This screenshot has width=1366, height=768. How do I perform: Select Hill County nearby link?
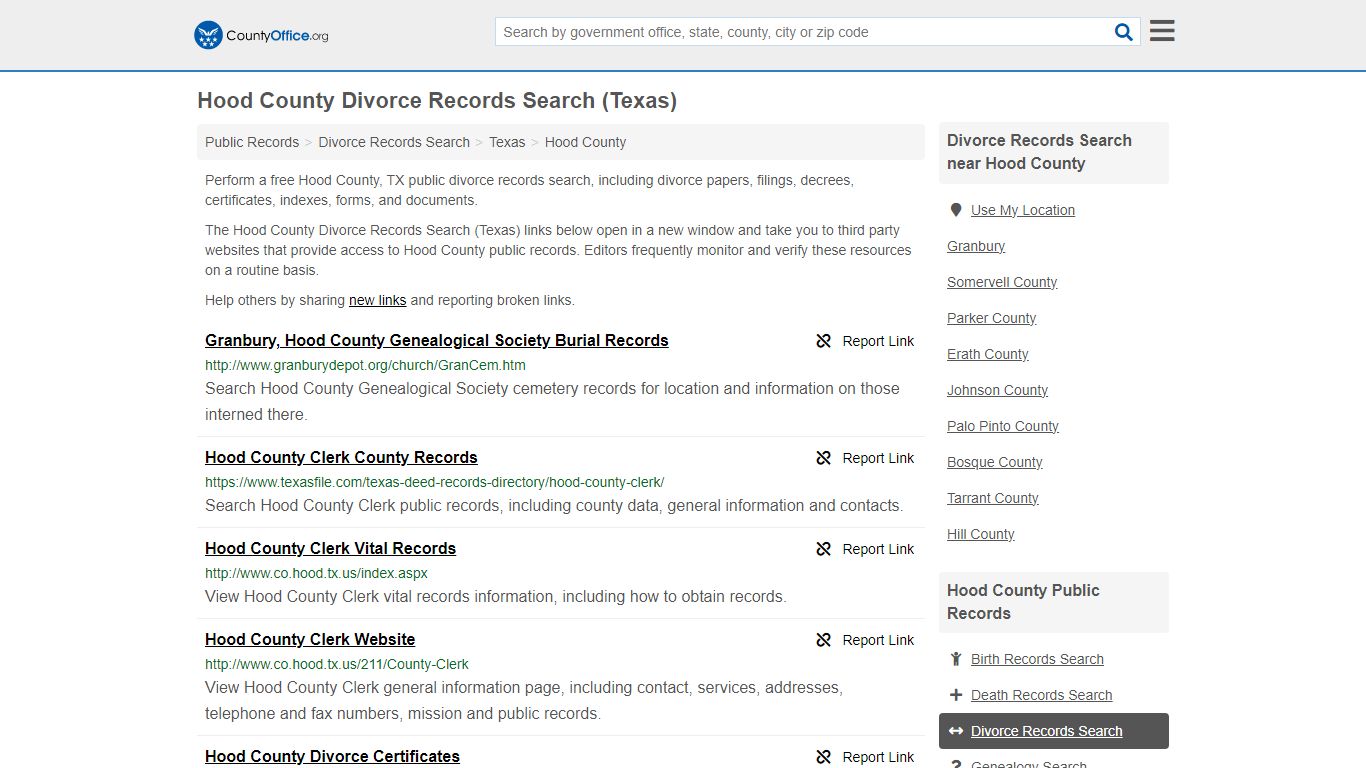pos(980,534)
